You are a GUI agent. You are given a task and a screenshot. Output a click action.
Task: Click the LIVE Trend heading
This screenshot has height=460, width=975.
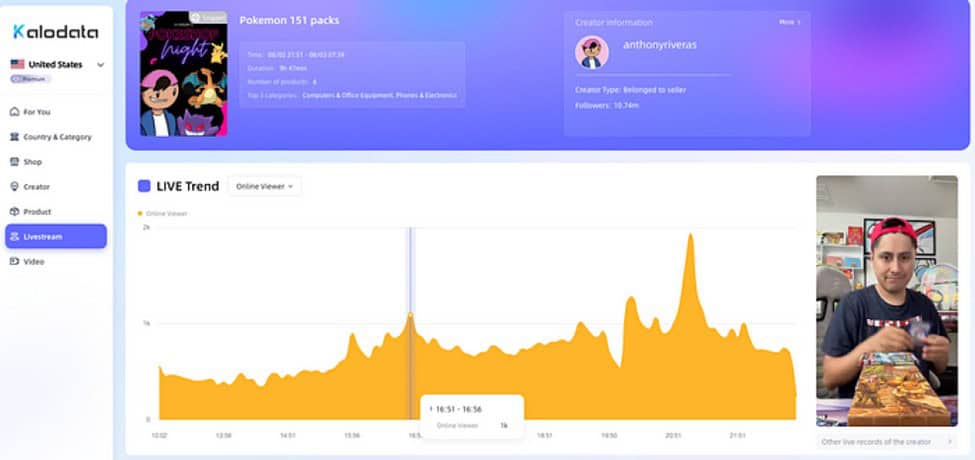pos(188,186)
